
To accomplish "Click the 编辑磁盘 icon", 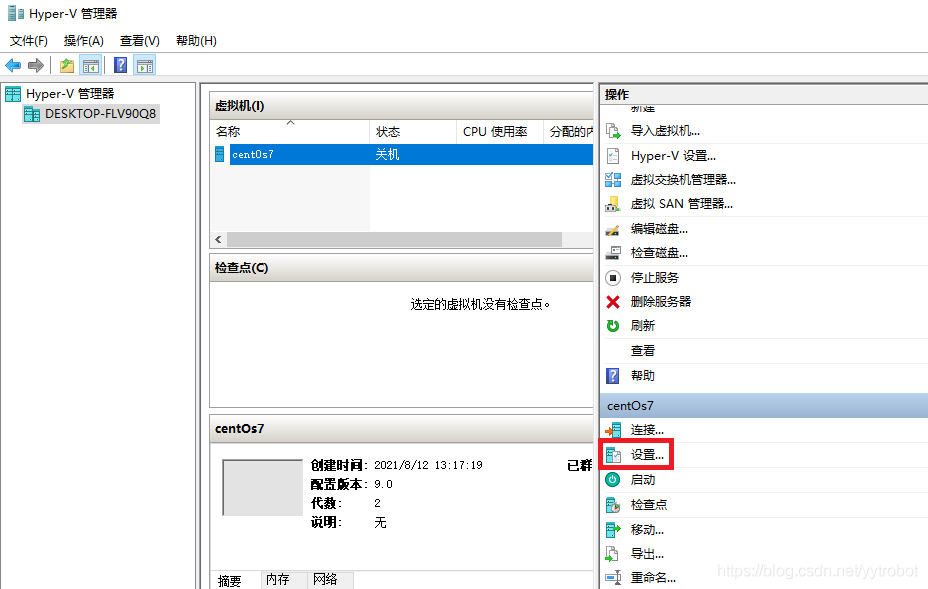I will 613,230.
